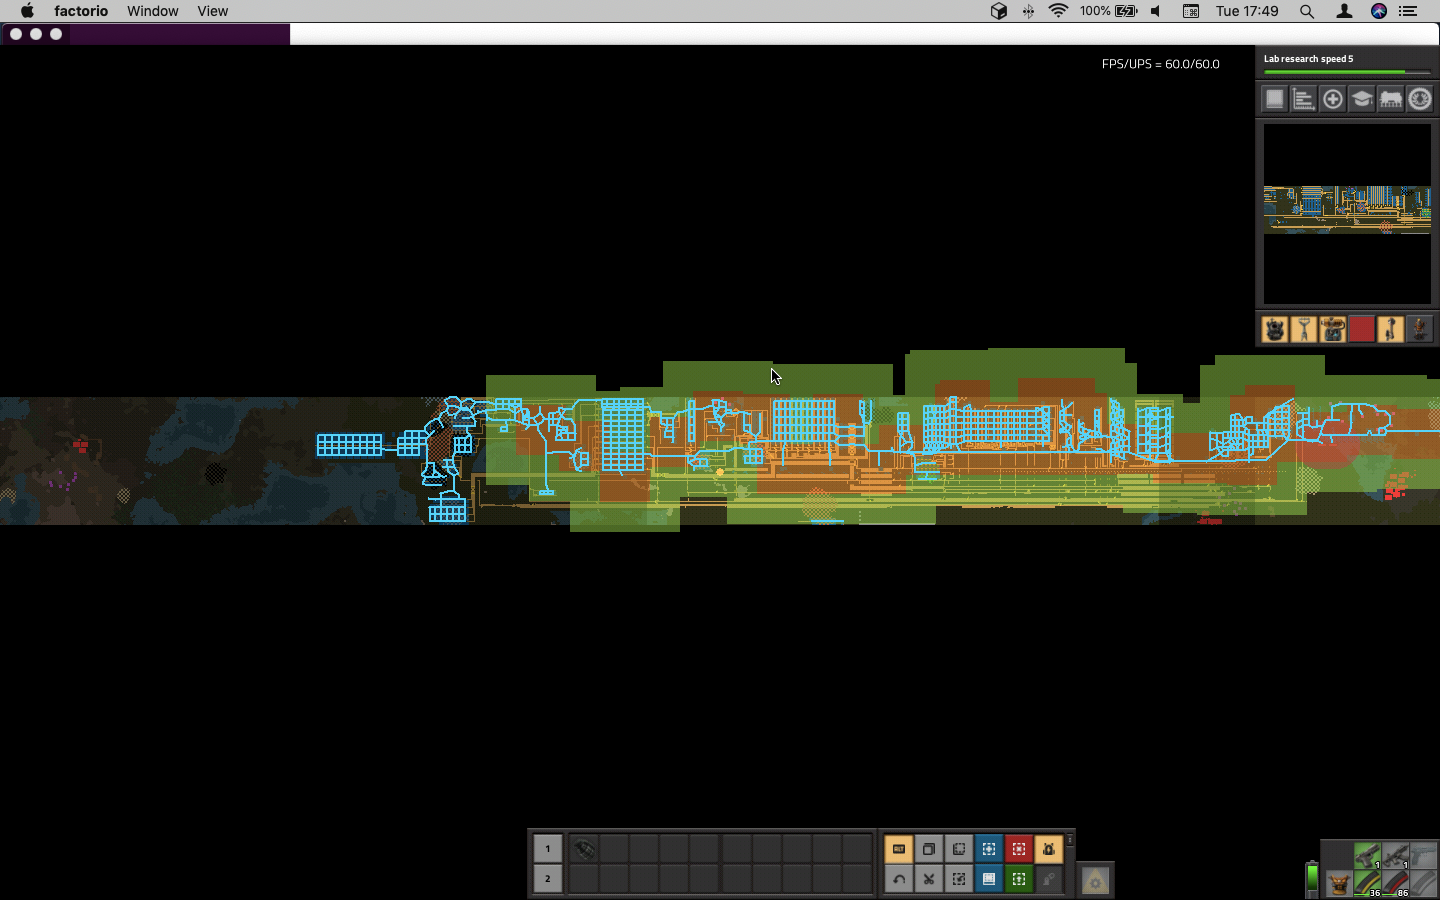Click the green research progress bar
Viewport: 1440px width, 900px height.
pos(1347,72)
